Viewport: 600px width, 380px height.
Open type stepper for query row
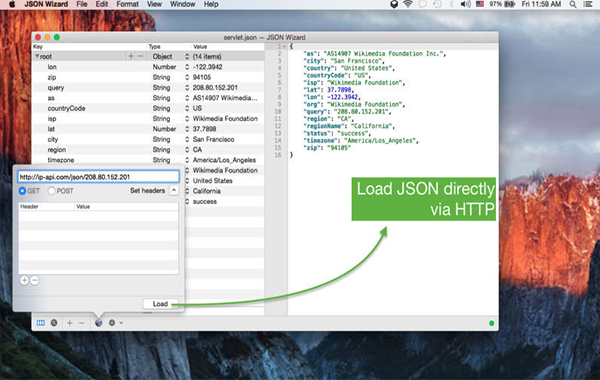[187, 87]
